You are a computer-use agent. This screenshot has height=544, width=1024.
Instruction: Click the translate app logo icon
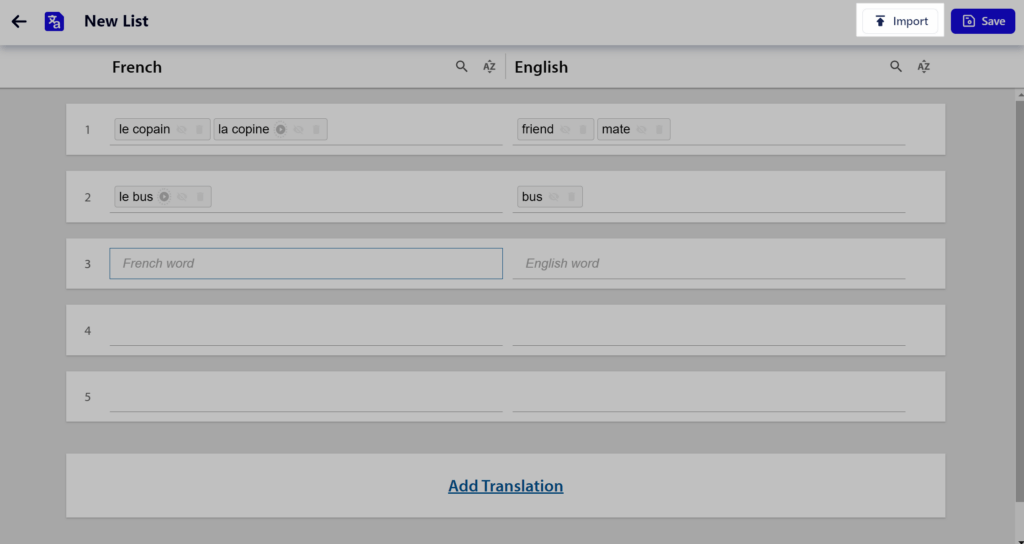54,22
